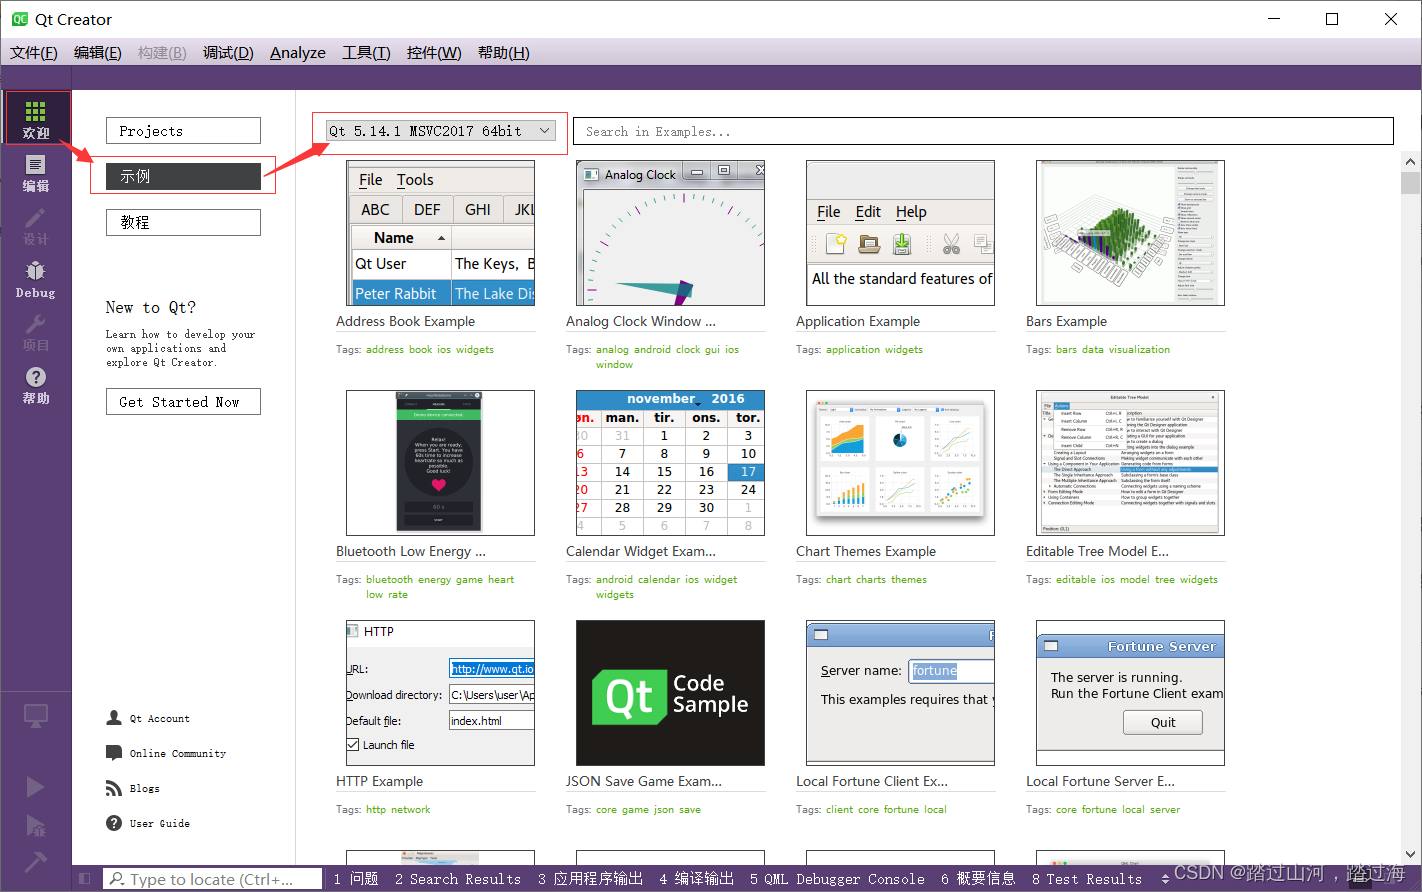Click the Qt Account person icon
Image resolution: width=1422 pixels, height=892 pixels.
pyautogui.click(x=114, y=718)
